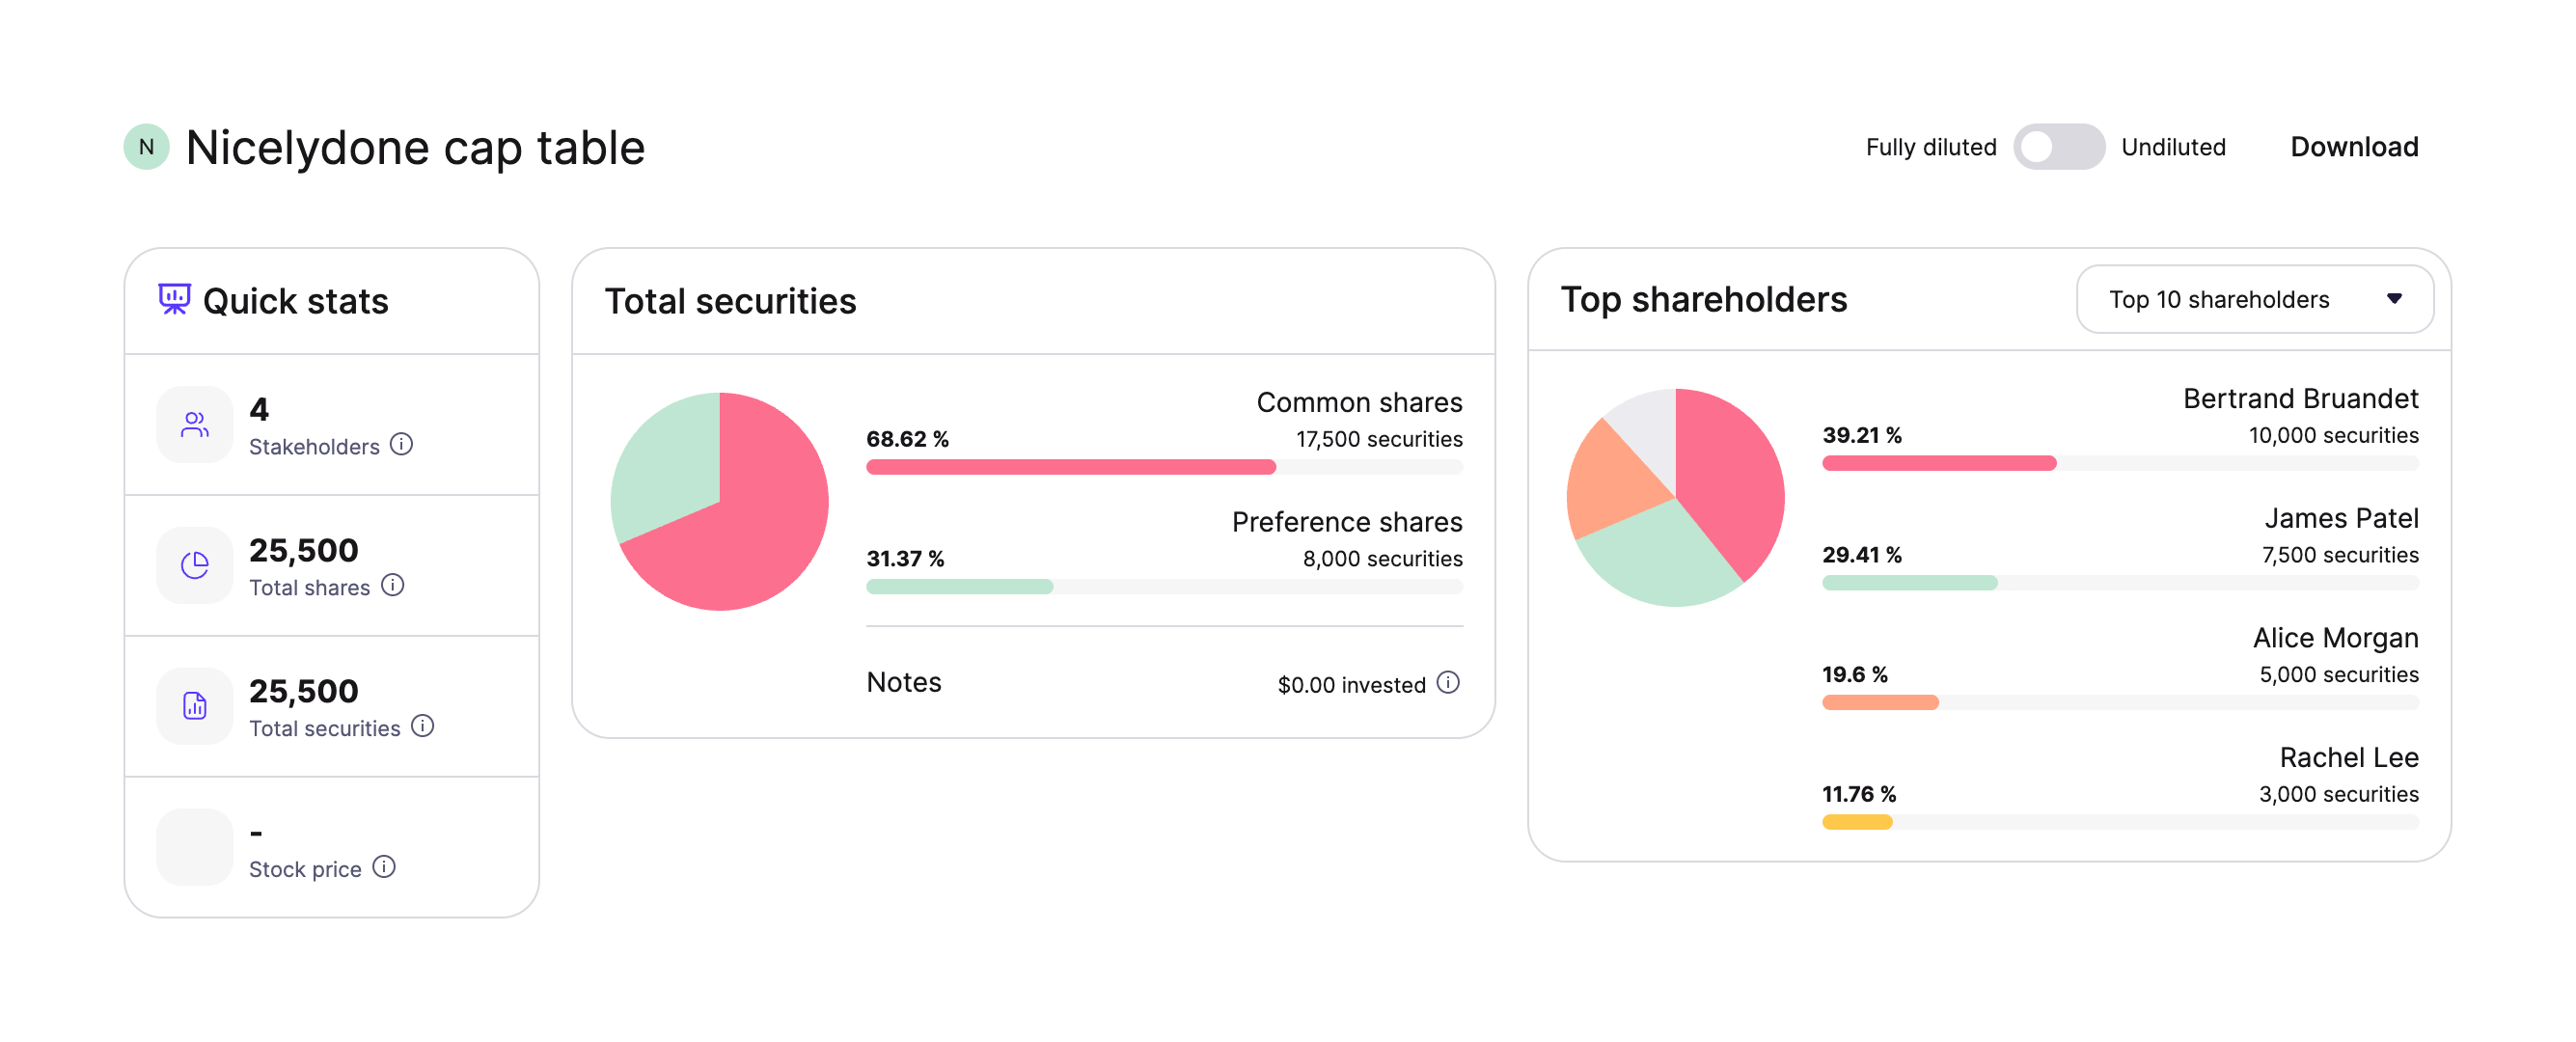Viewport: 2576px width, 1042px height.
Task: Click the Stakeholders people icon
Action: point(195,425)
